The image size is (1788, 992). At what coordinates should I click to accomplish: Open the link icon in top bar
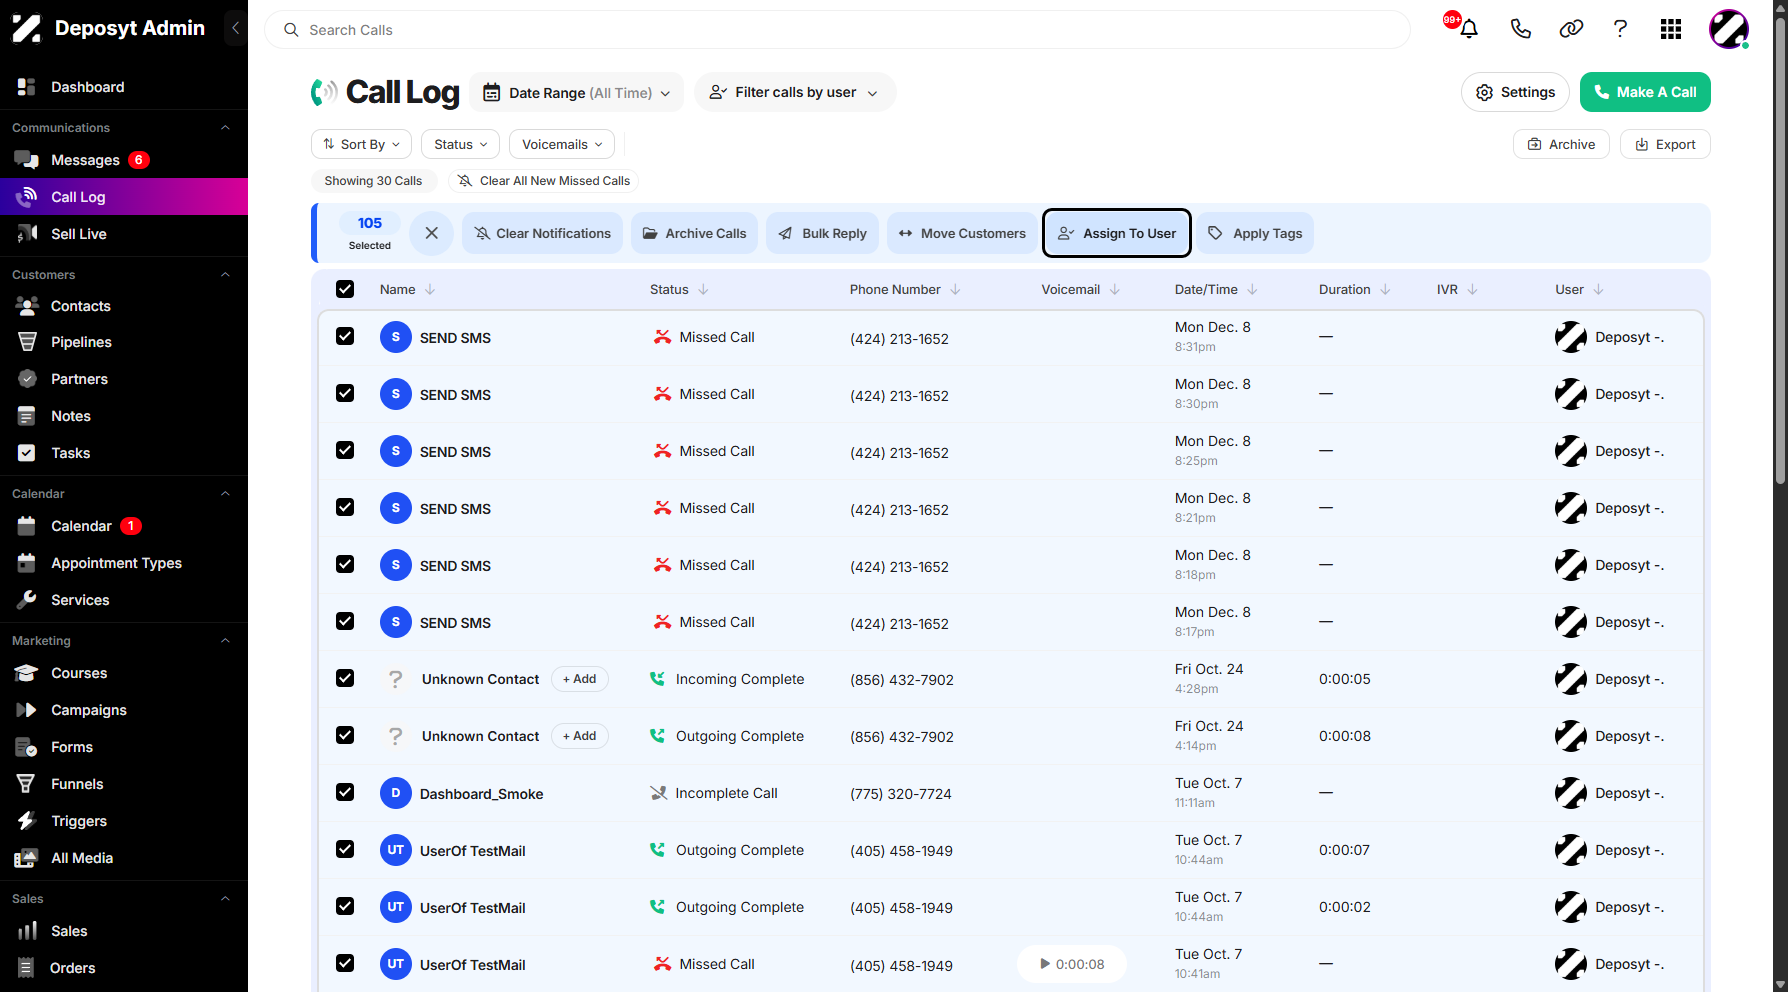(x=1571, y=29)
